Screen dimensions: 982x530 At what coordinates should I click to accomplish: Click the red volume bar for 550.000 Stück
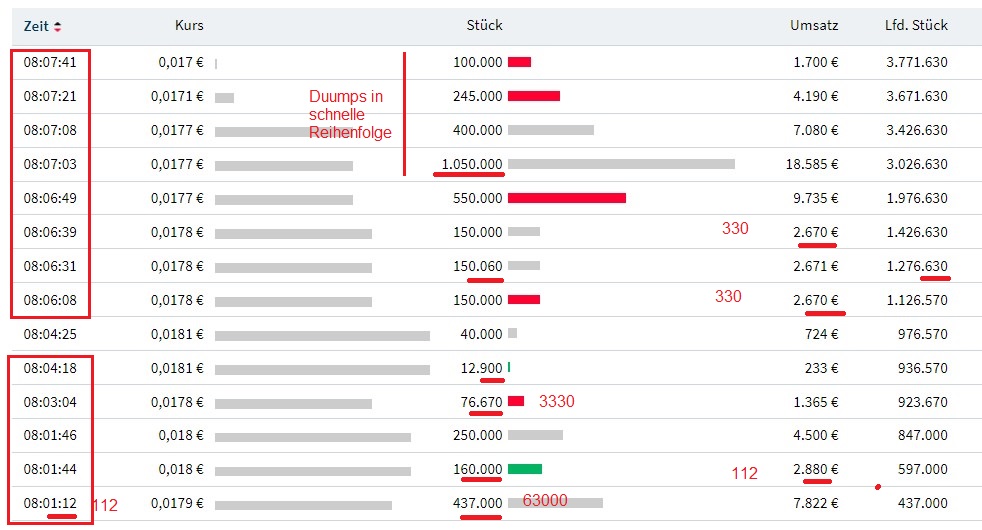[566, 198]
